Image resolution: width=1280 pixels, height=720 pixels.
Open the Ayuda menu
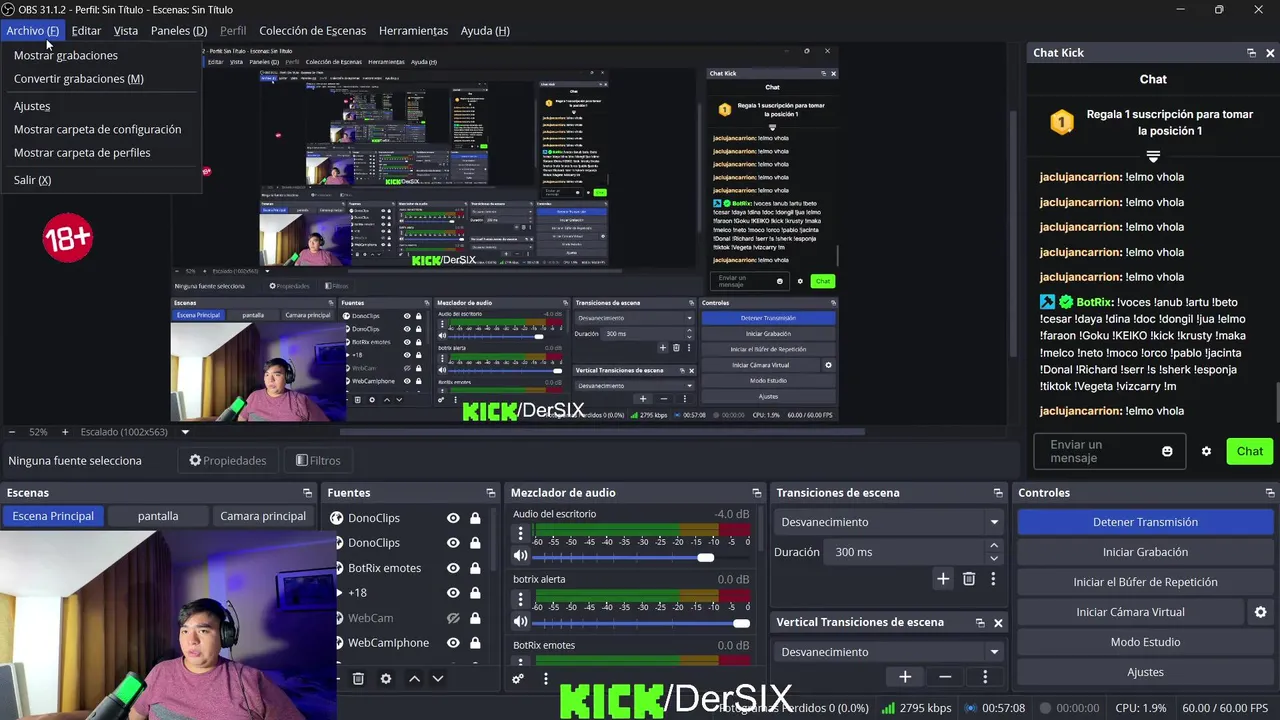point(485,30)
